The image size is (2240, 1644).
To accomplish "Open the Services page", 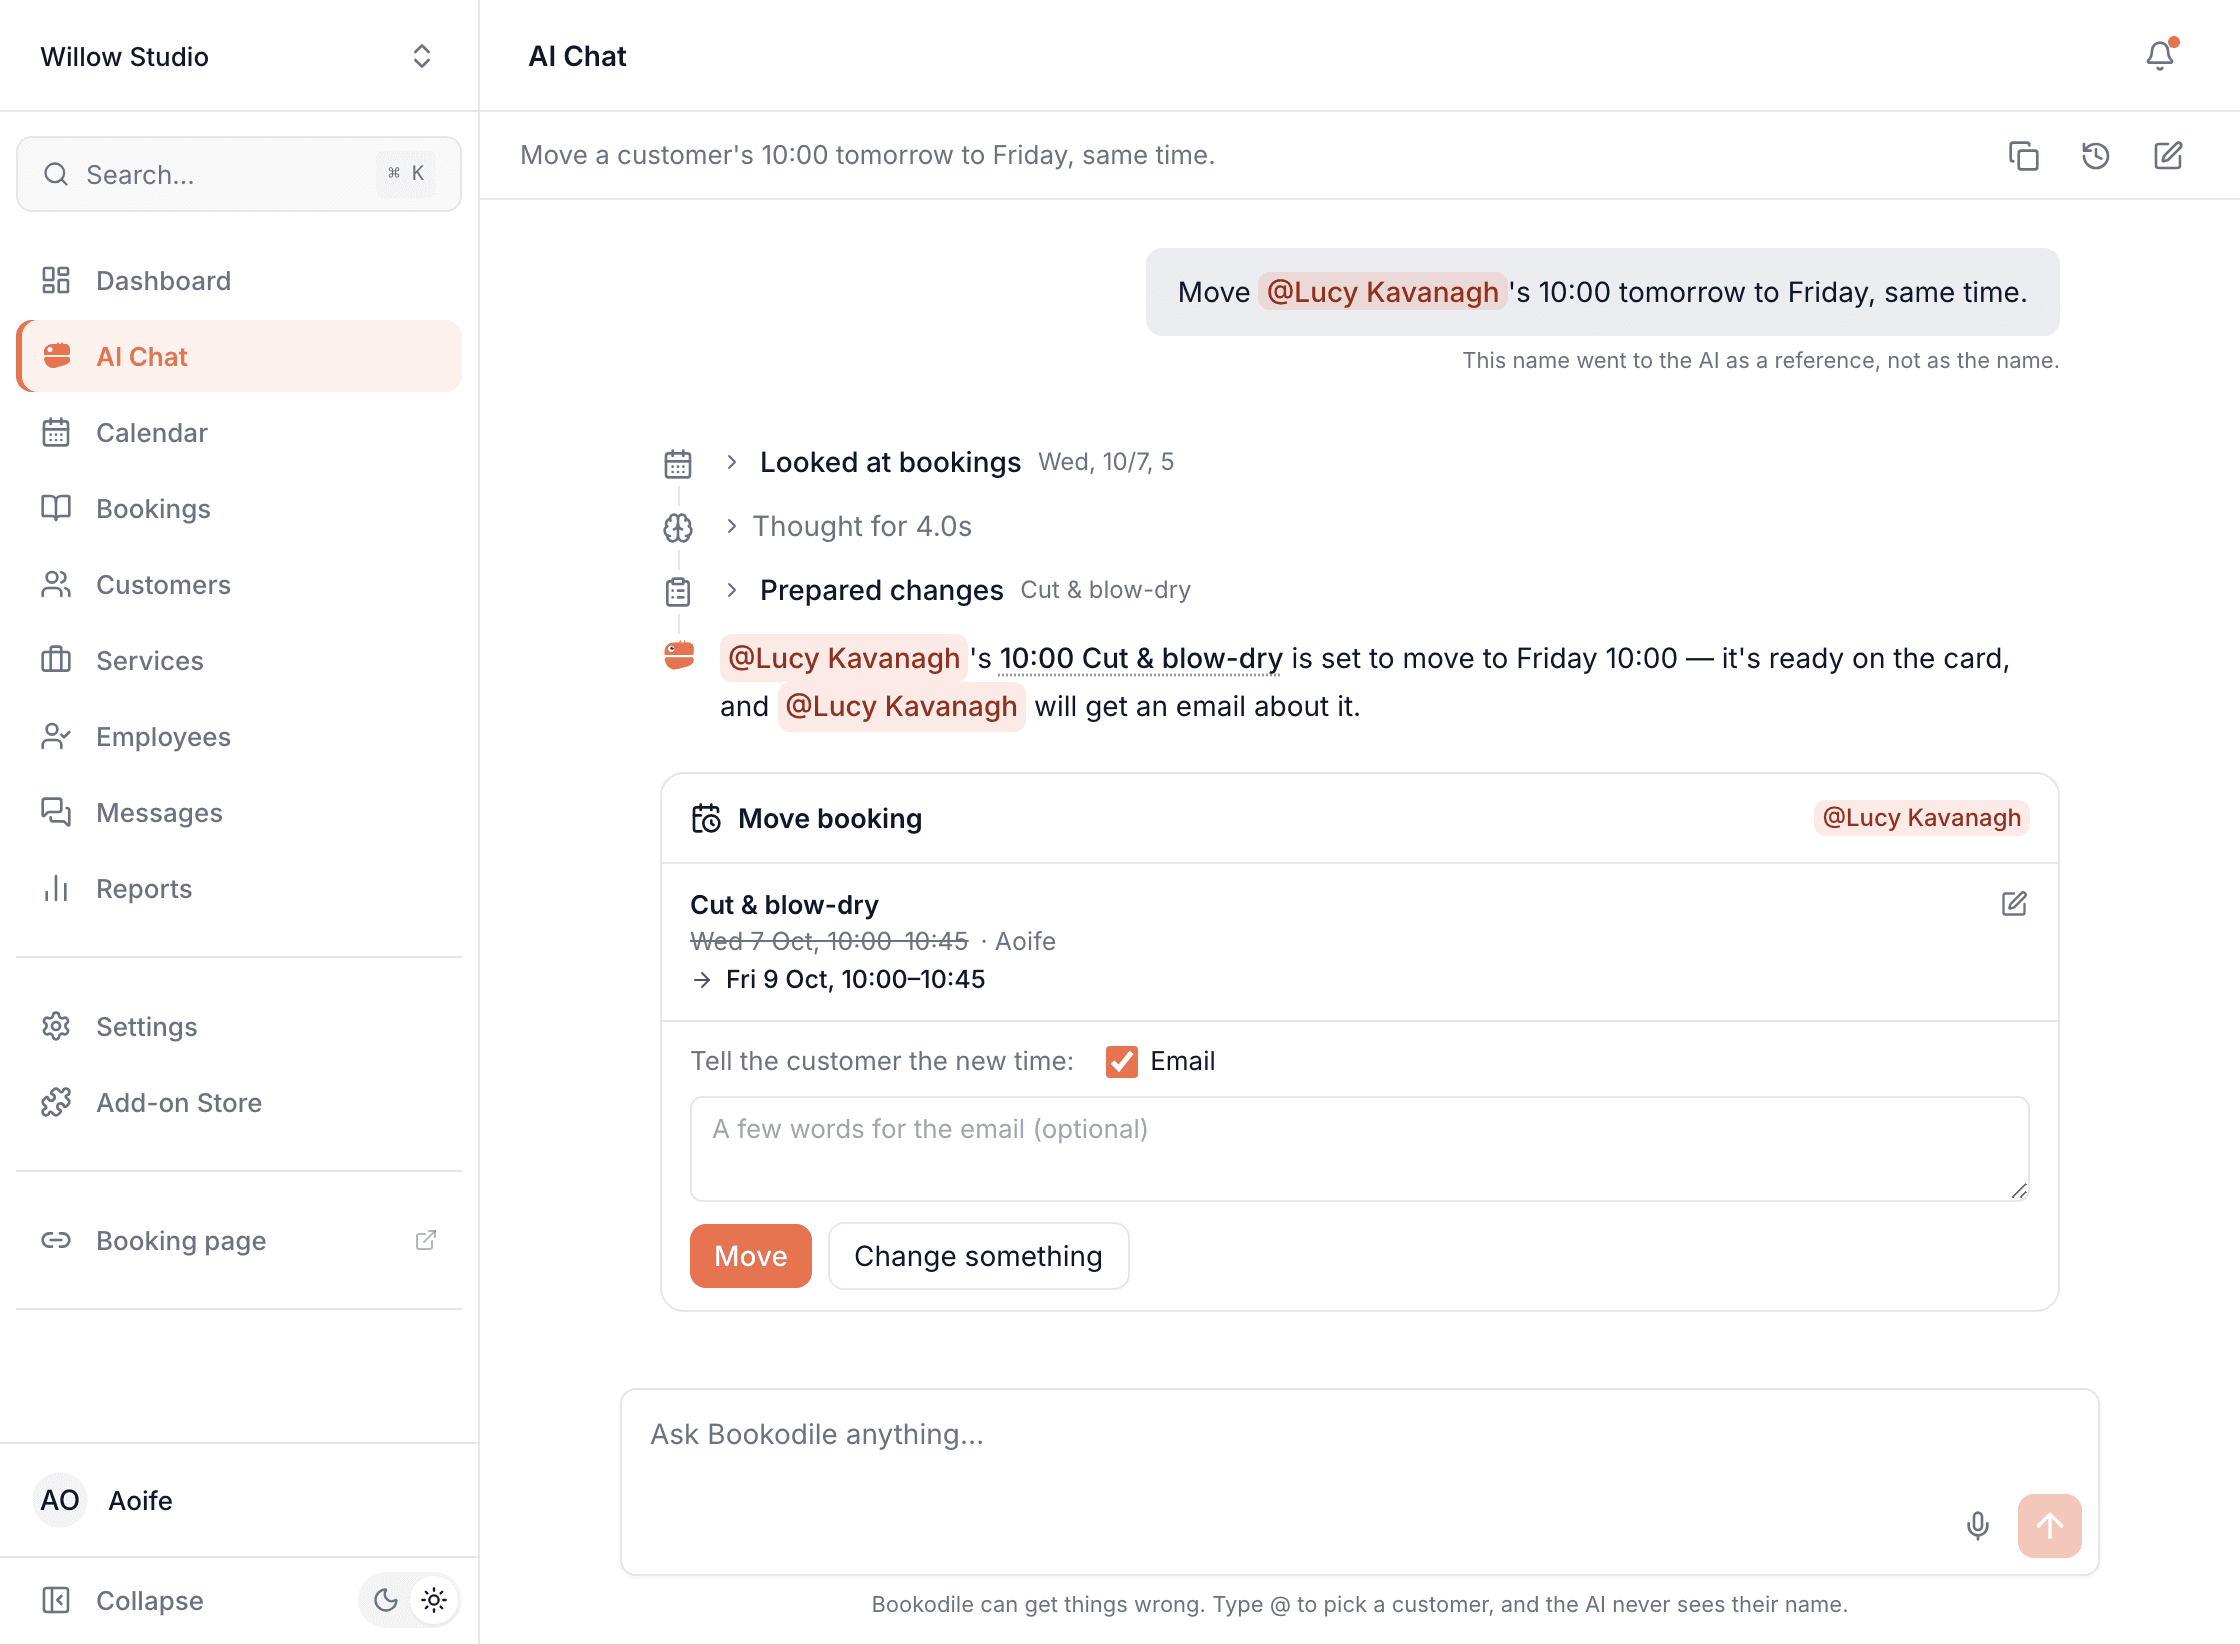I will [239, 660].
